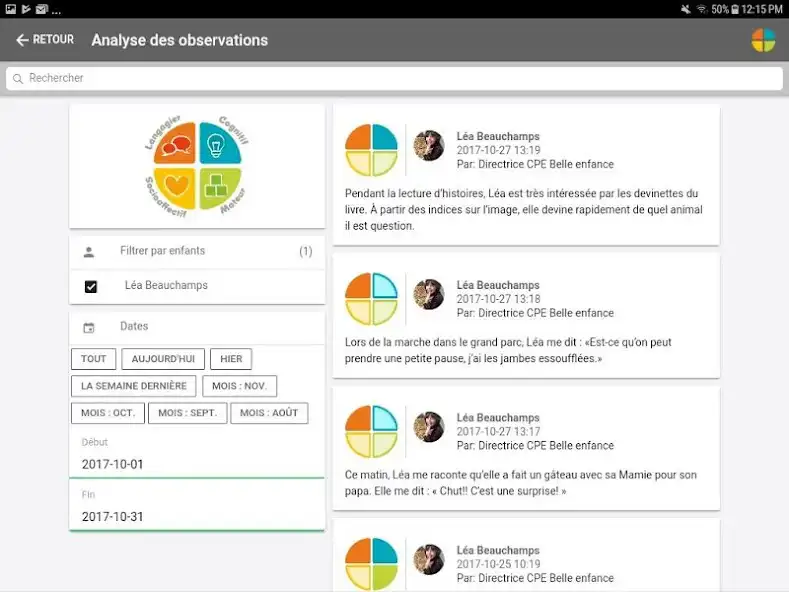Screen dimensions: 789x592
Task: Choose the Aujourd'hui date filter
Action: 164,359
